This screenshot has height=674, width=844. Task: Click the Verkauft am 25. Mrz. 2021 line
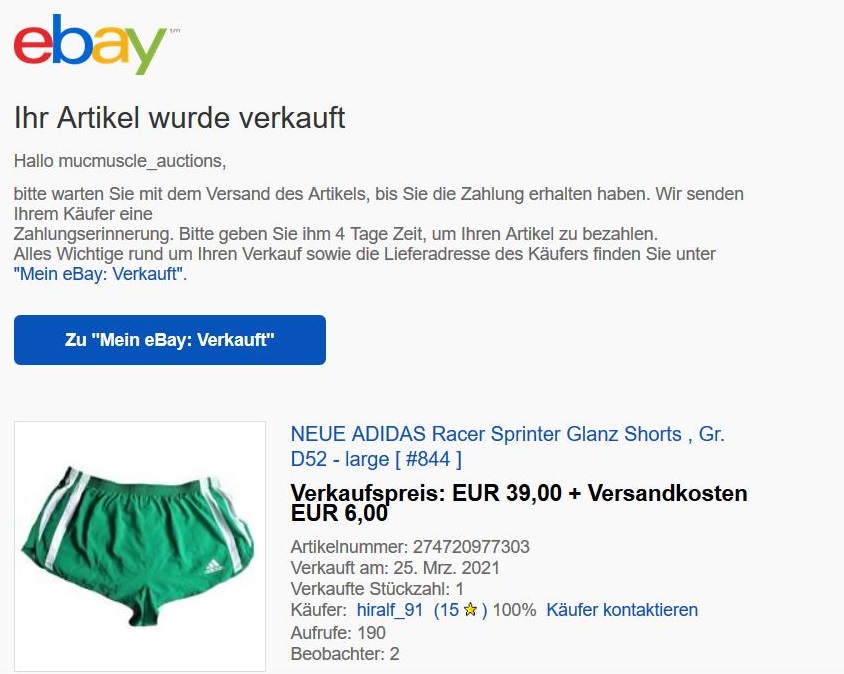tap(395, 568)
